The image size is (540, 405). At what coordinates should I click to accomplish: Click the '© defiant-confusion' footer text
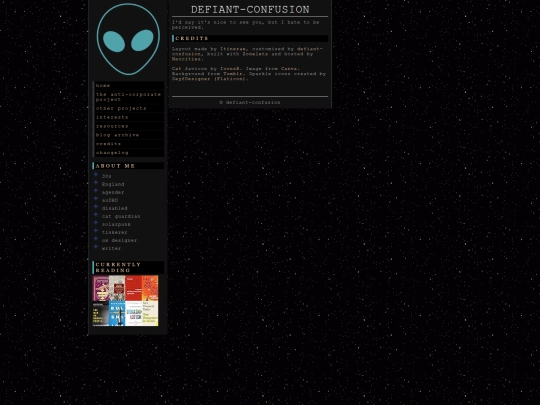[250, 102]
